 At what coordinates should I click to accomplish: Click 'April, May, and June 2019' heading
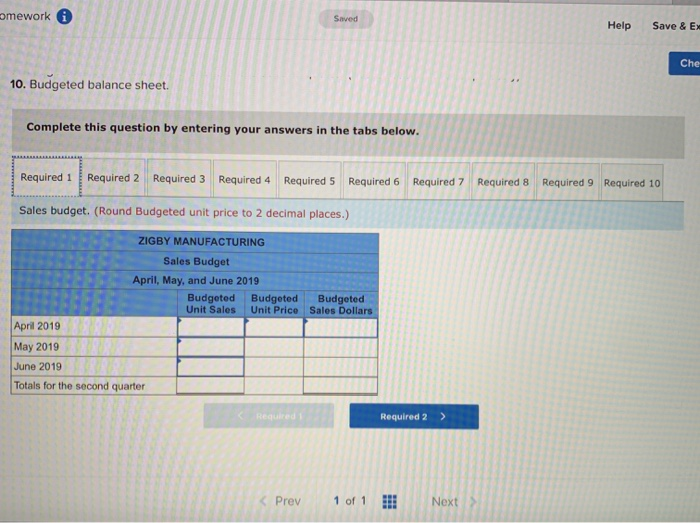(196, 280)
